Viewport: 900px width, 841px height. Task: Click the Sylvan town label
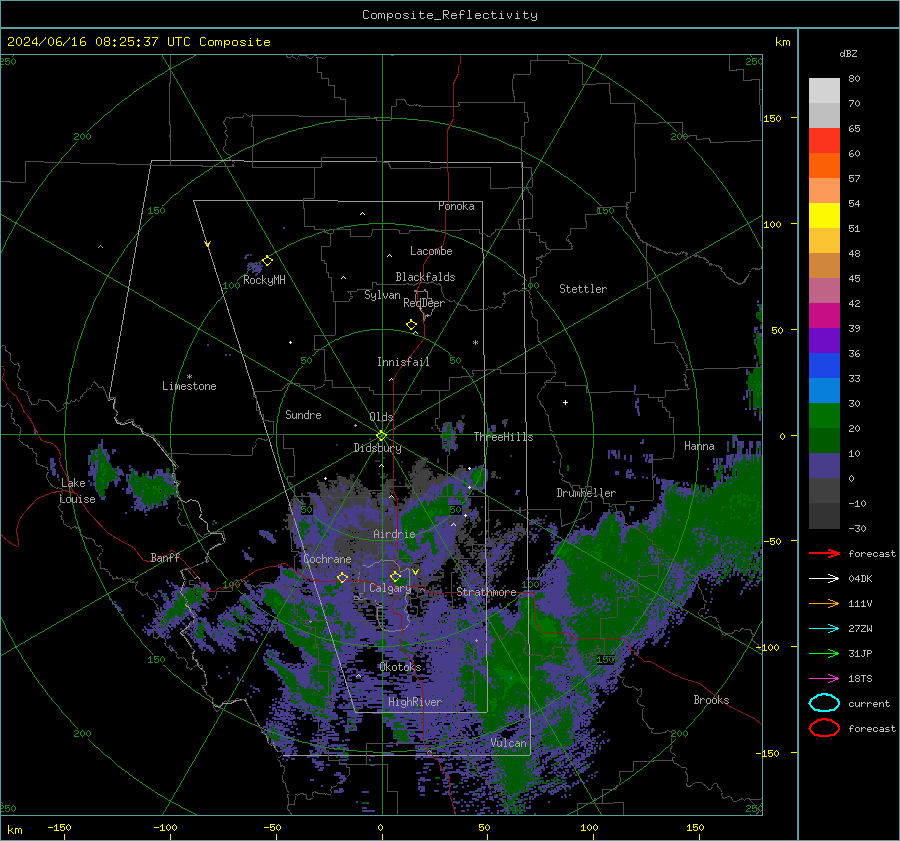[x=382, y=295]
